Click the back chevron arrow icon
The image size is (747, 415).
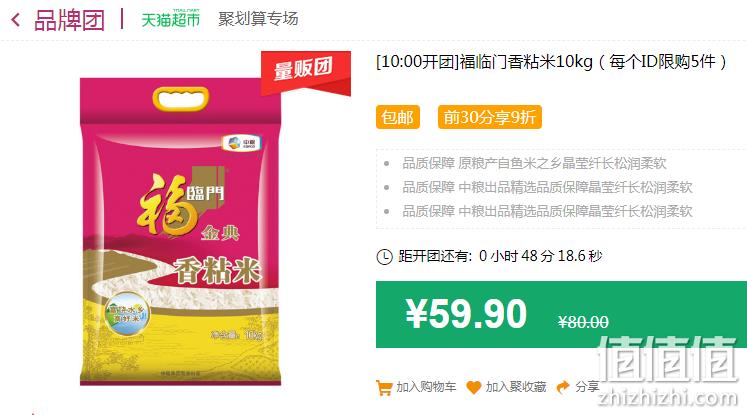[x=15, y=20]
